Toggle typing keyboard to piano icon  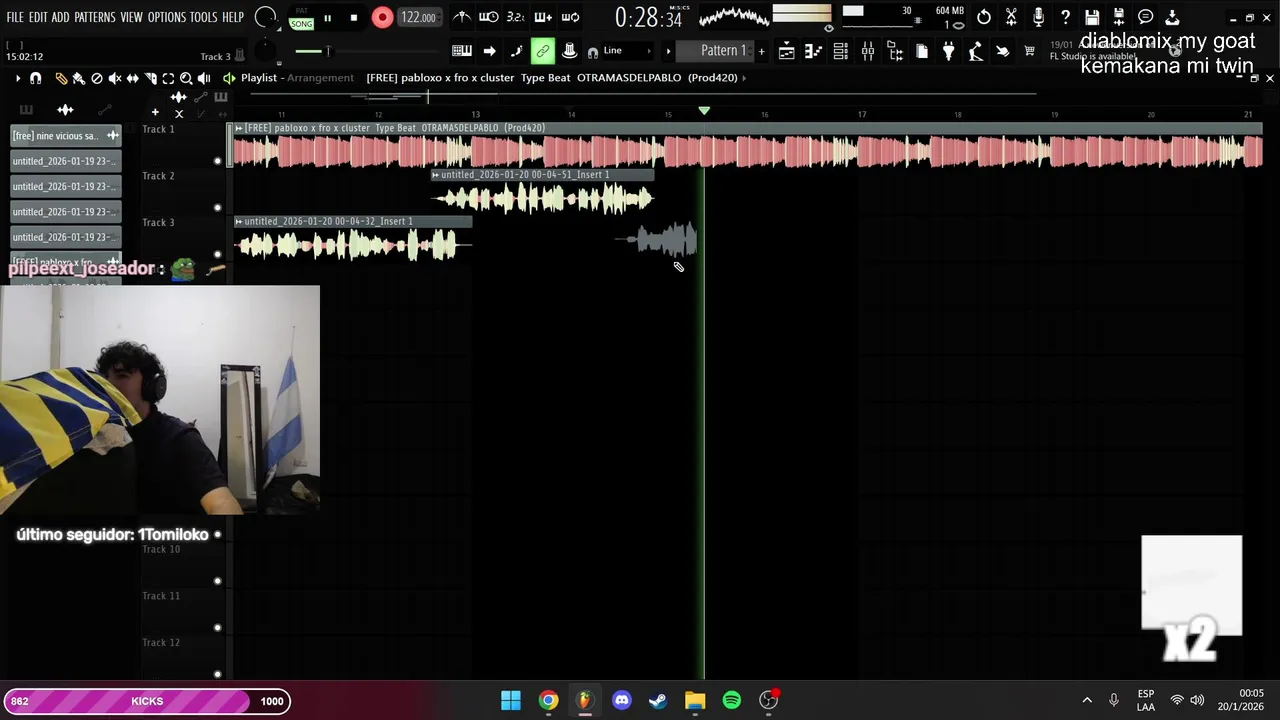pyautogui.click(x=462, y=51)
